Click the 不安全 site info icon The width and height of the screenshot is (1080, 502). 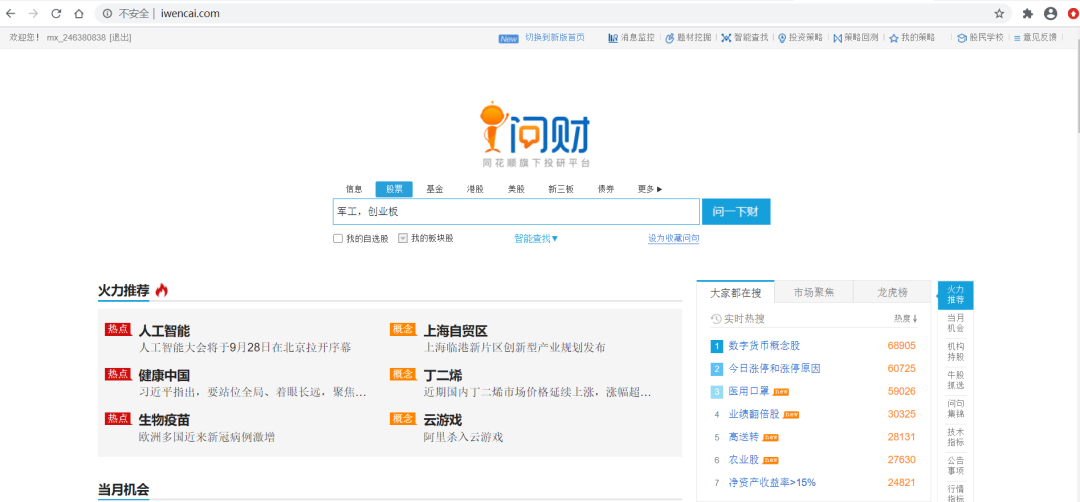pyautogui.click(x=107, y=13)
